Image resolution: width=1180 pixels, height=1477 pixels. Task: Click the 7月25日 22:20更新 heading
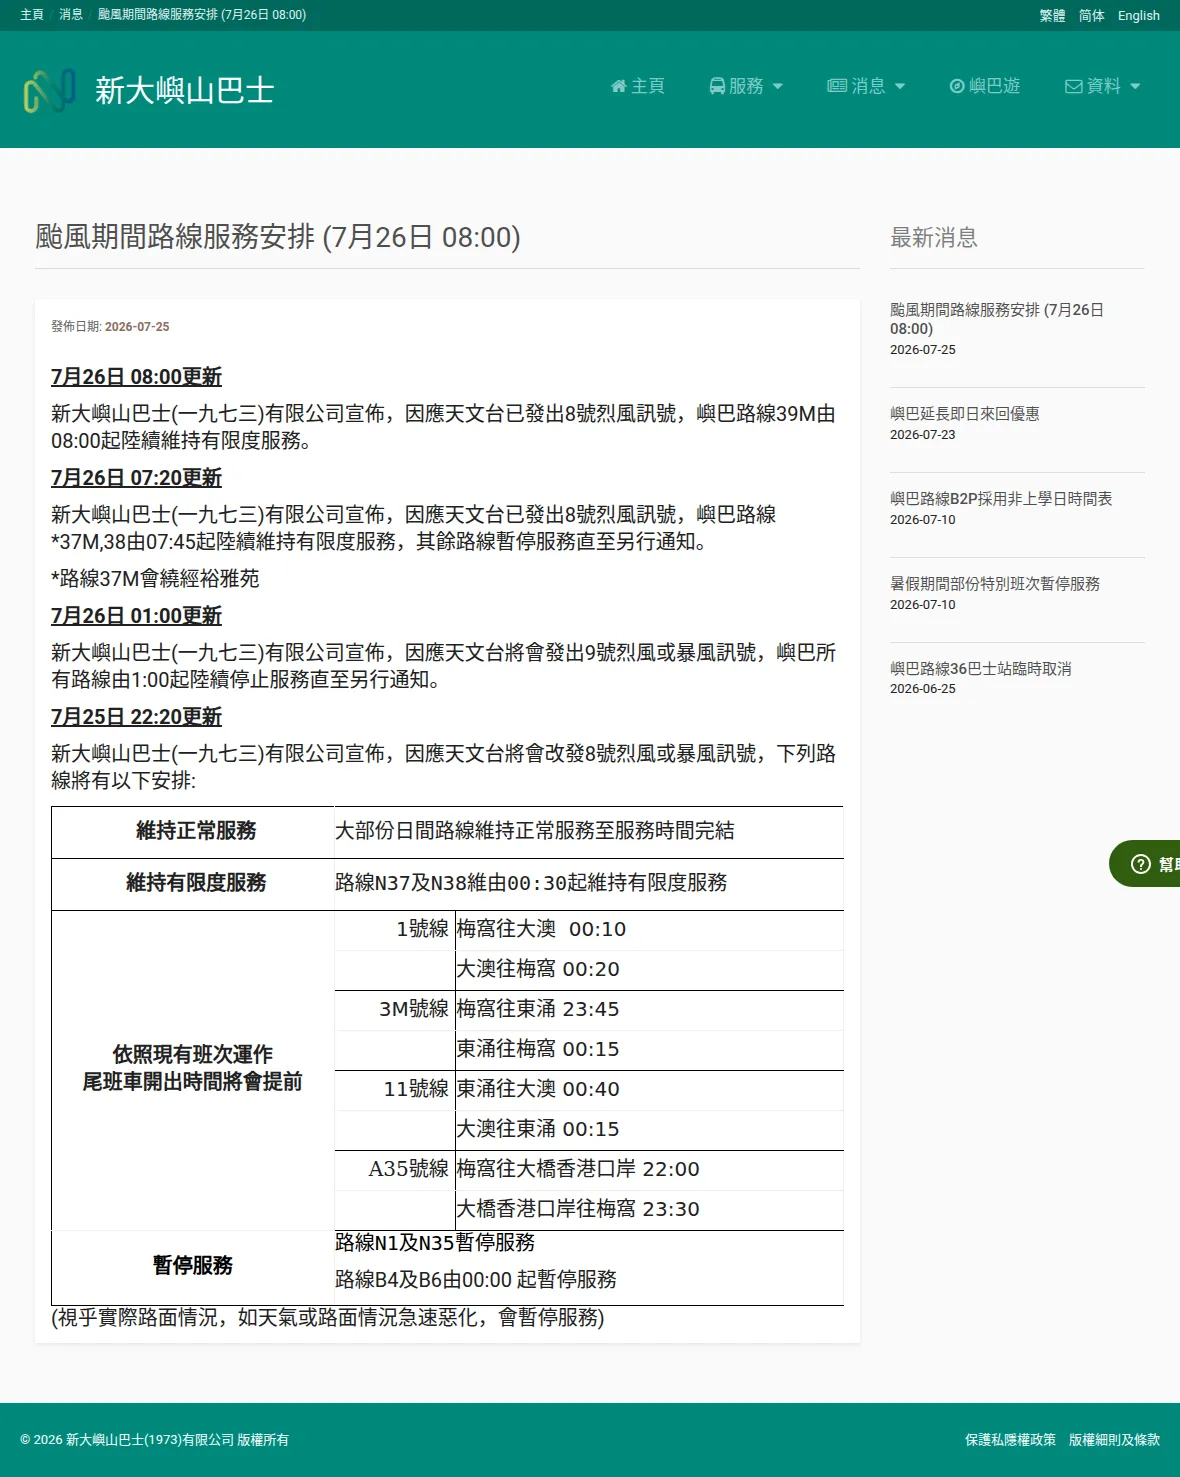(136, 717)
